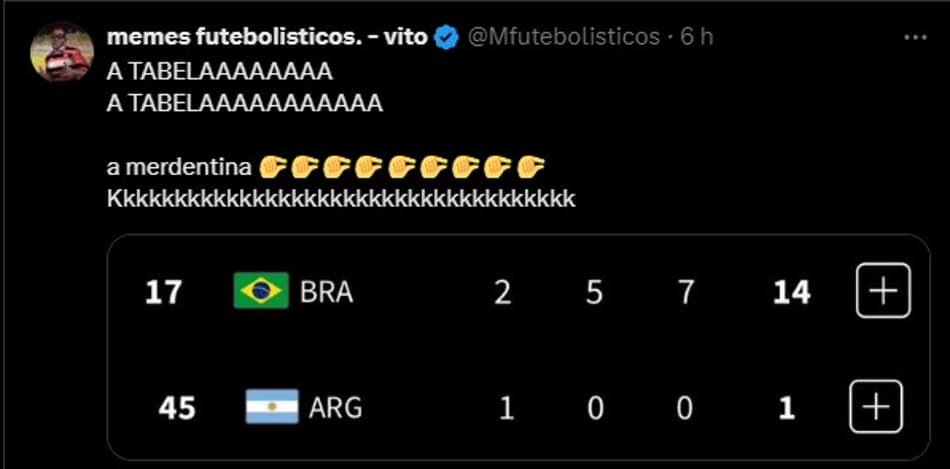The image size is (950, 469).
Task: Click the BRA country label
Action: pyautogui.click(x=327, y=293)
